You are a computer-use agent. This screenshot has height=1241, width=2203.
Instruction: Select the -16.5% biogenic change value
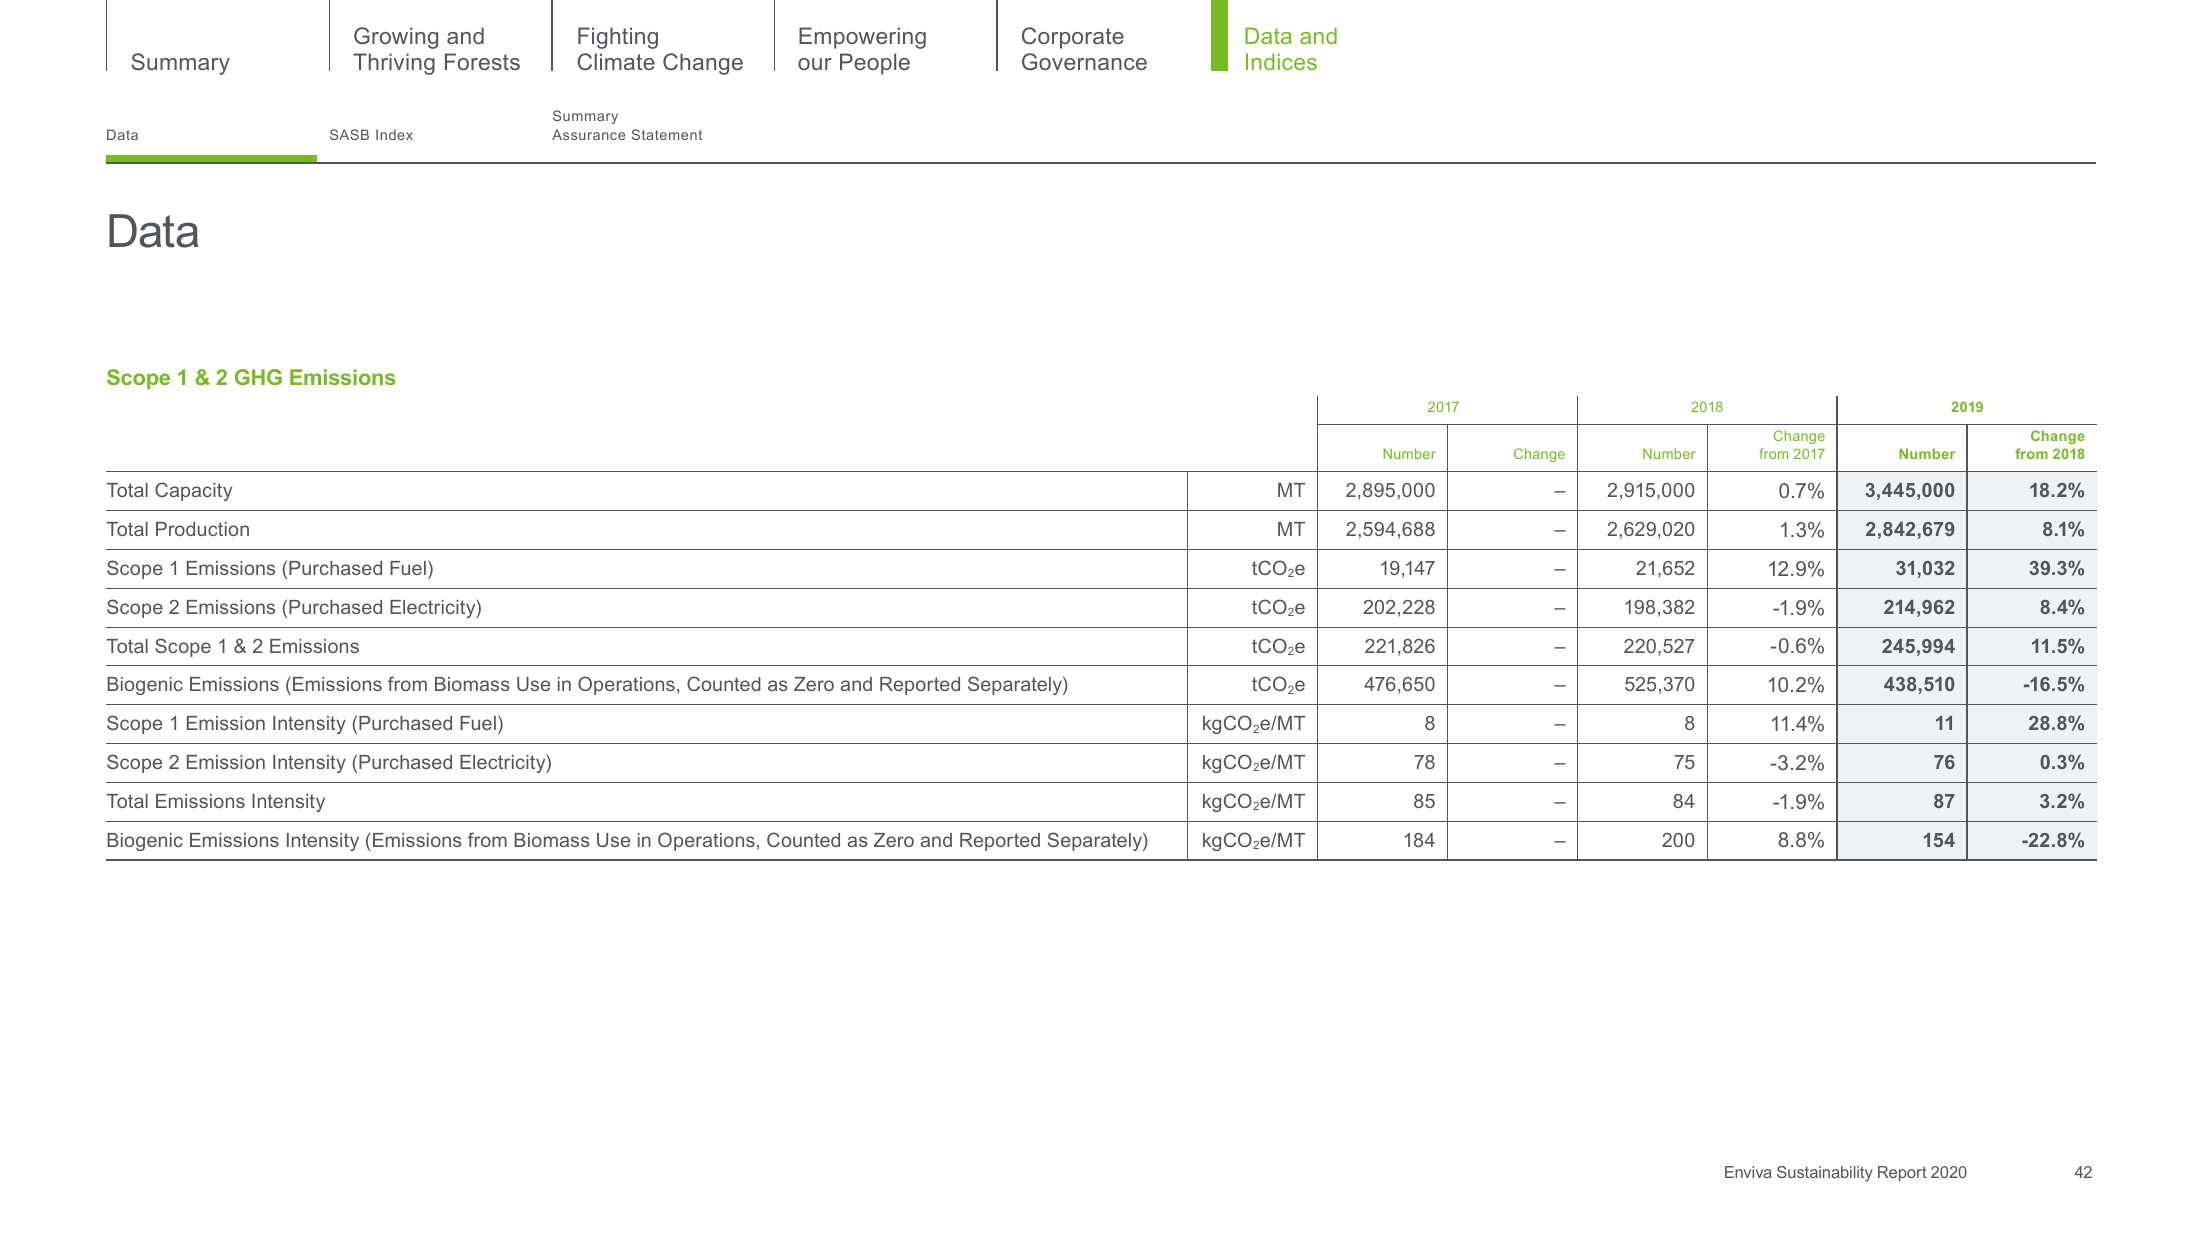(x=2053, y=685)
